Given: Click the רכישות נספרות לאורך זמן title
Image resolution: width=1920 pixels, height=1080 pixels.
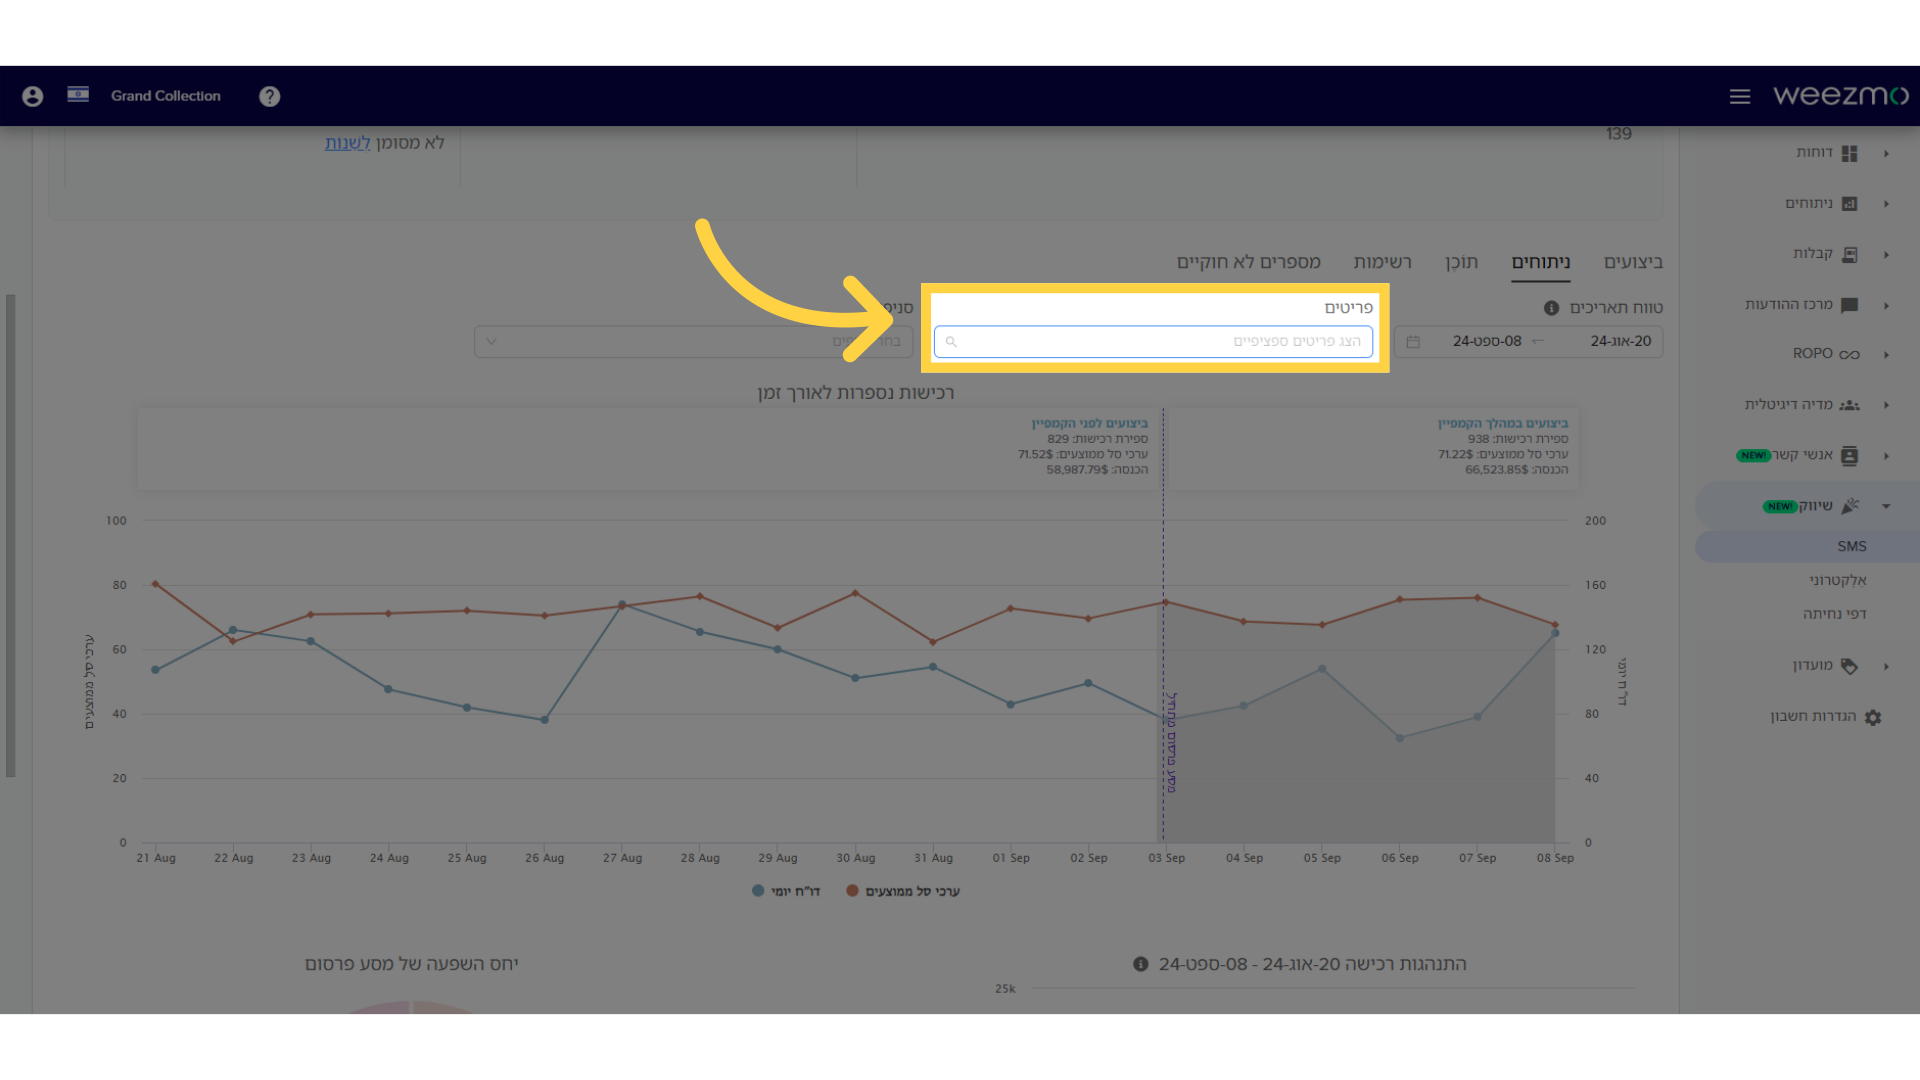Looking at the screenshot, I should tap(856, 393).
